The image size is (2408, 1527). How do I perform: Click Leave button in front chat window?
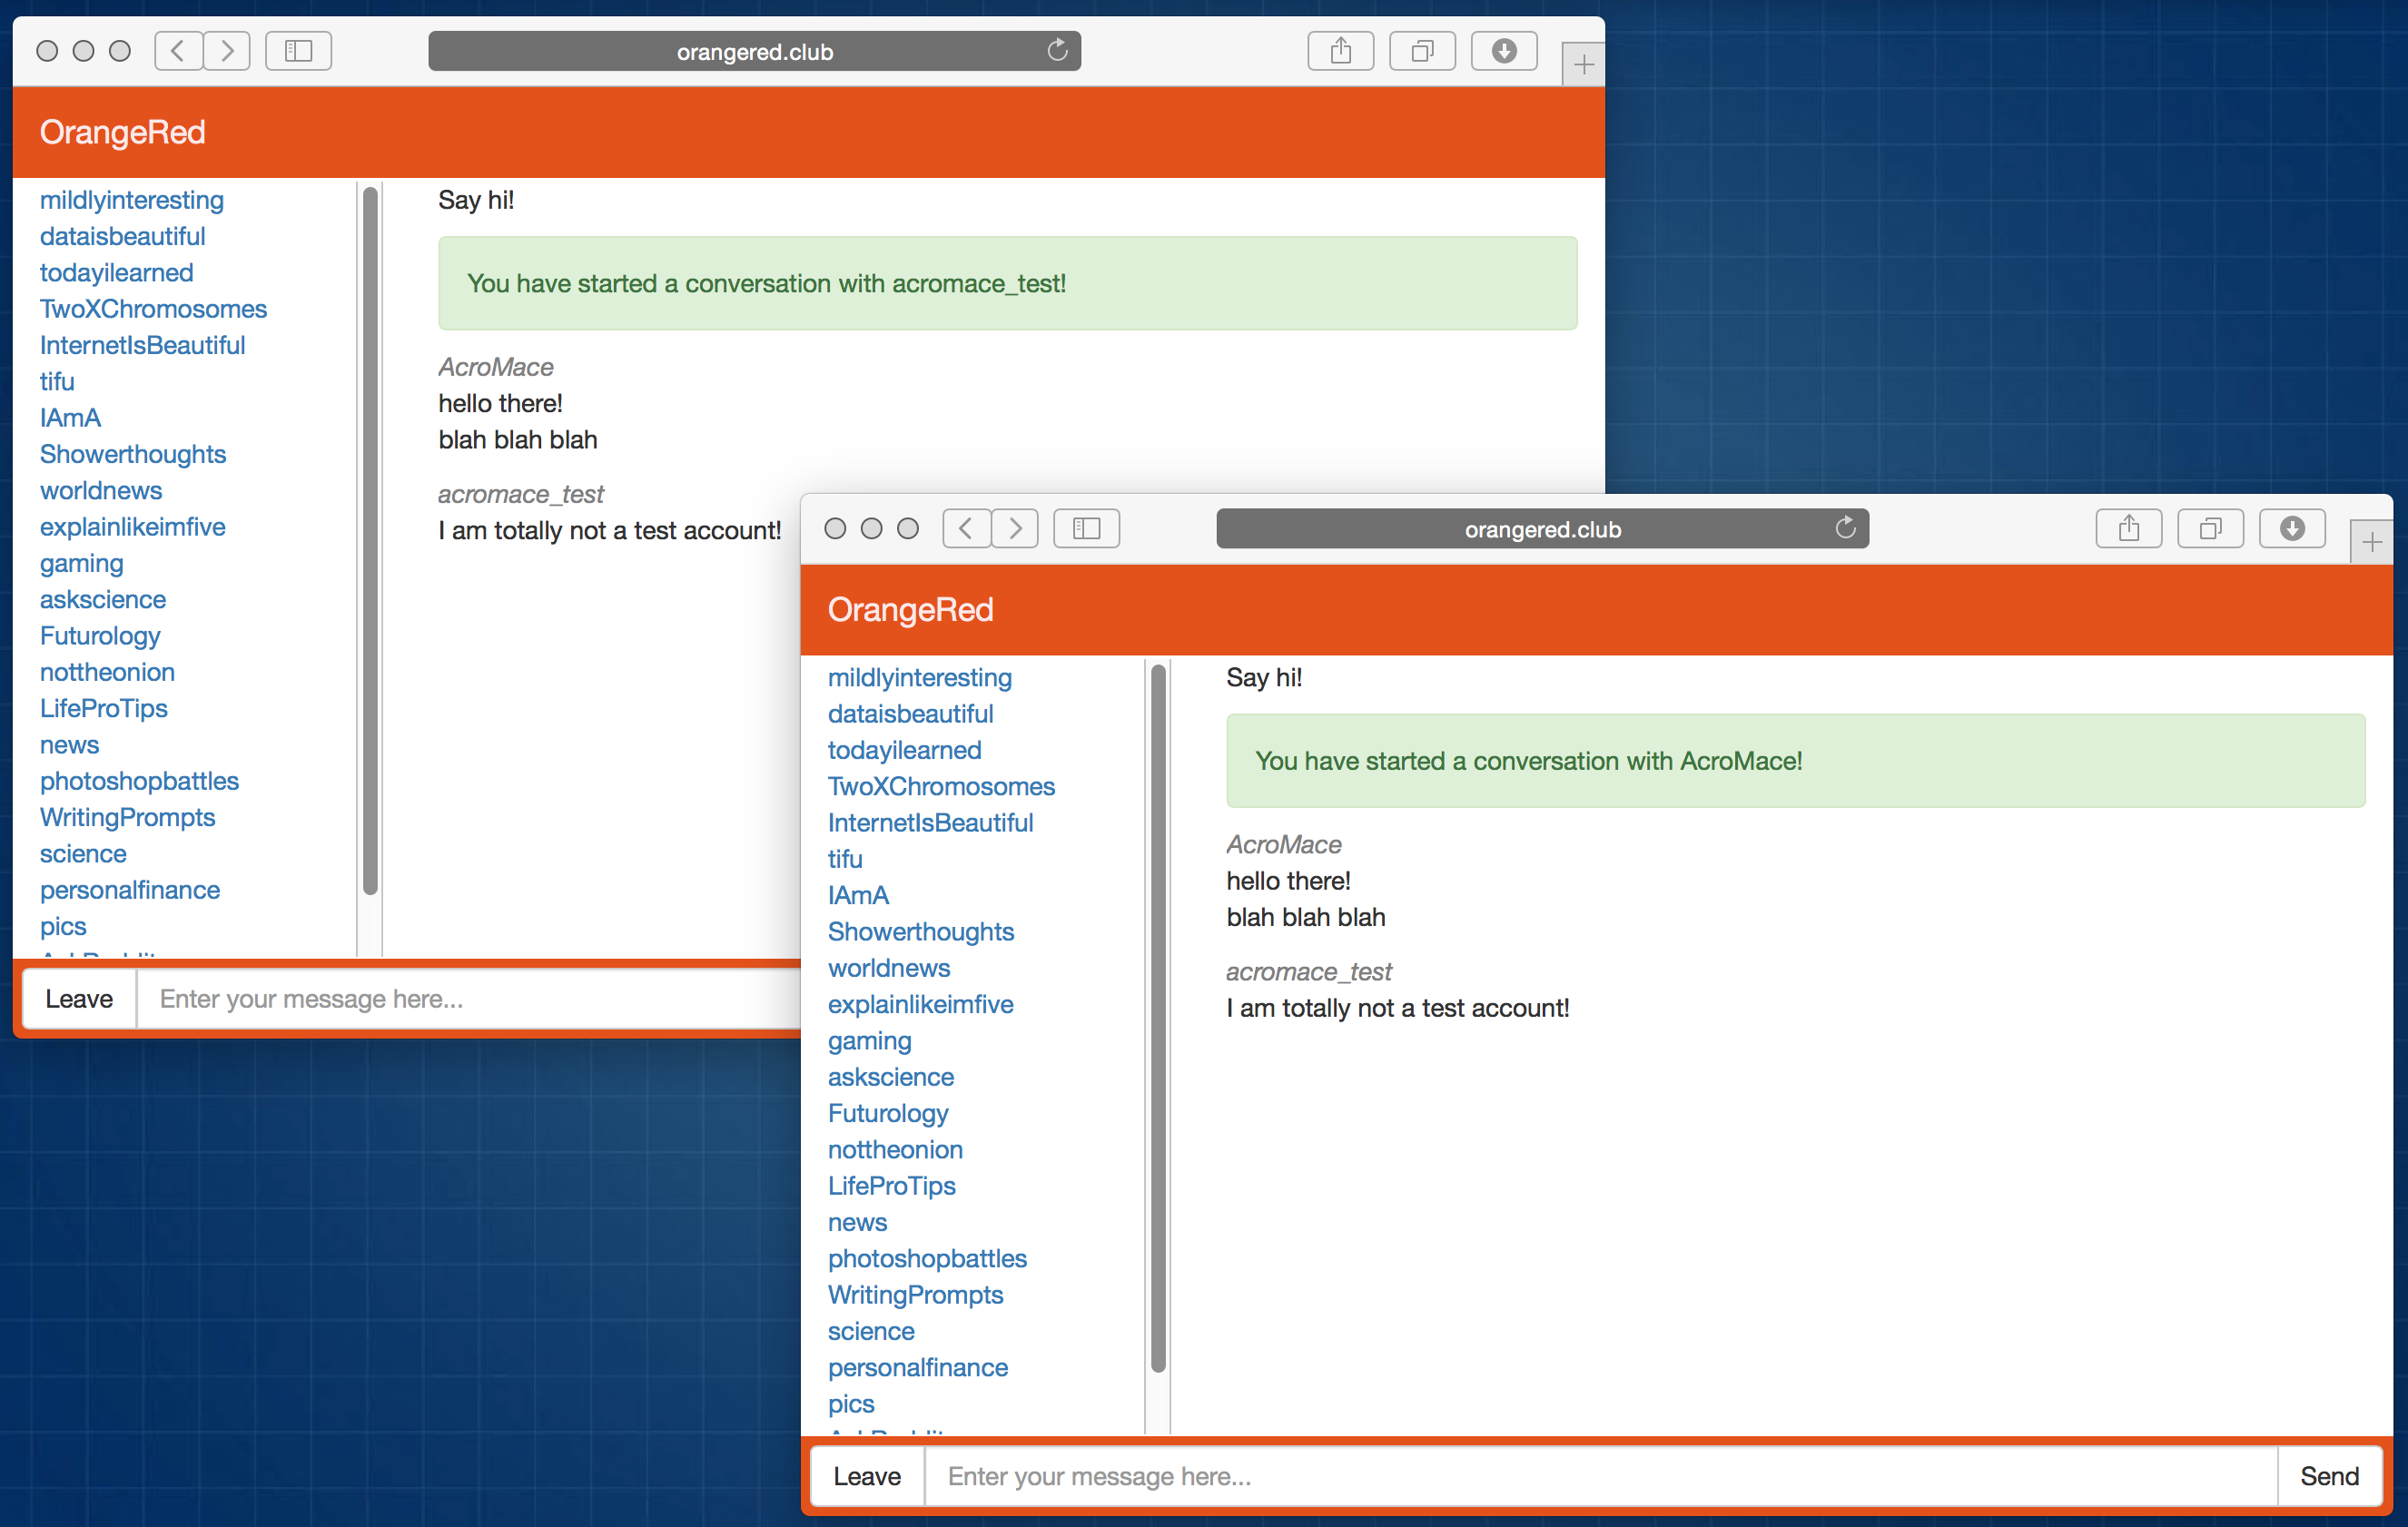pos(866,1476)
